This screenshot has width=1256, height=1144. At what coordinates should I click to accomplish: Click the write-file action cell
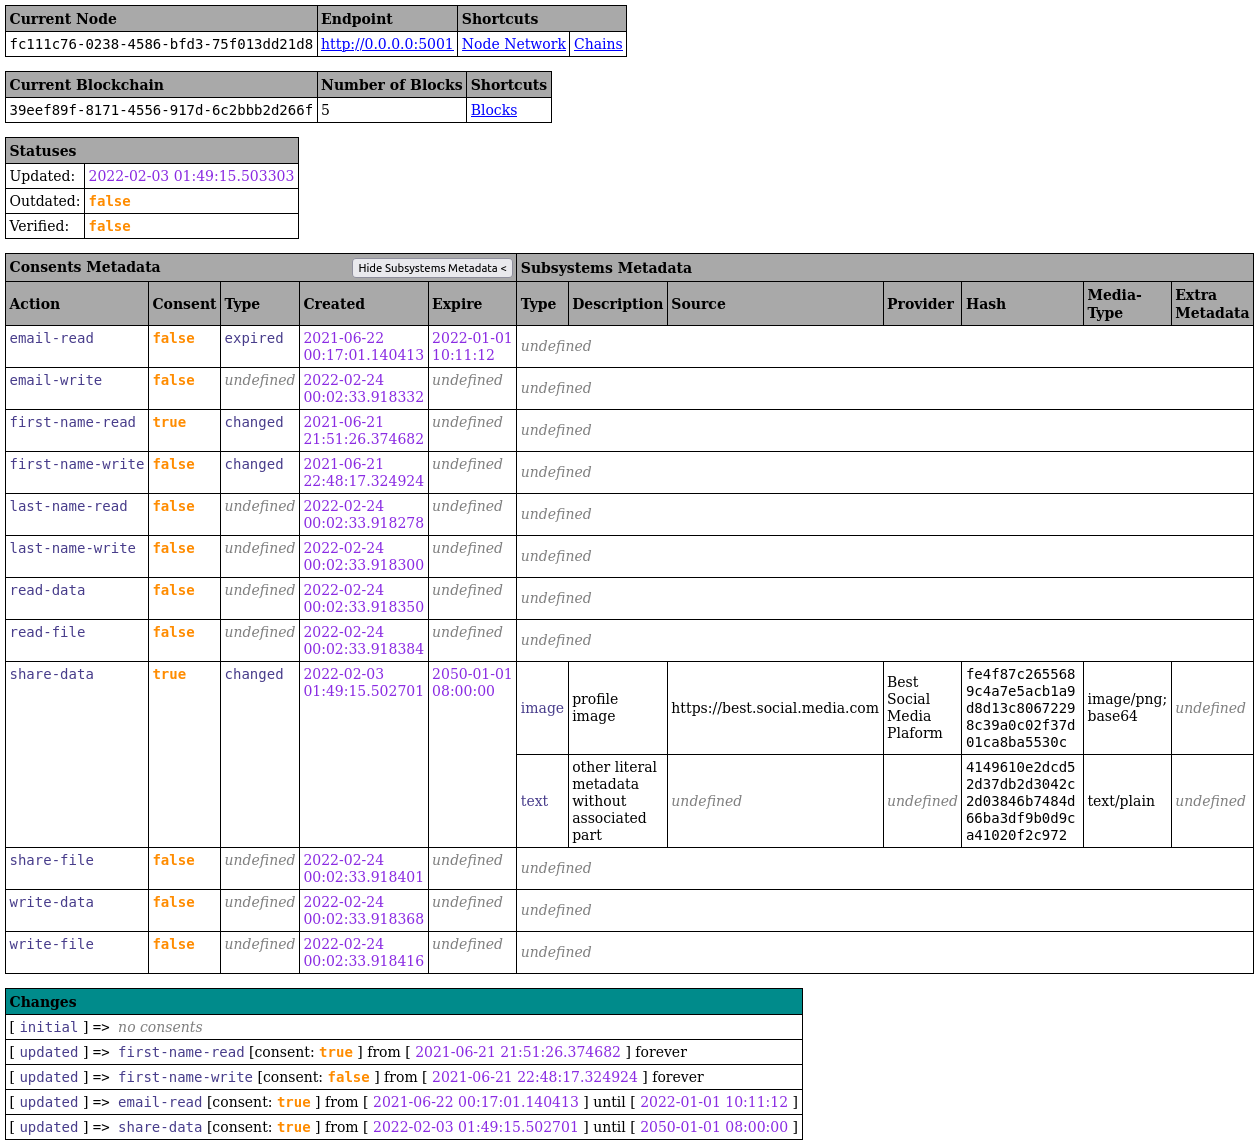click(77, 953)
